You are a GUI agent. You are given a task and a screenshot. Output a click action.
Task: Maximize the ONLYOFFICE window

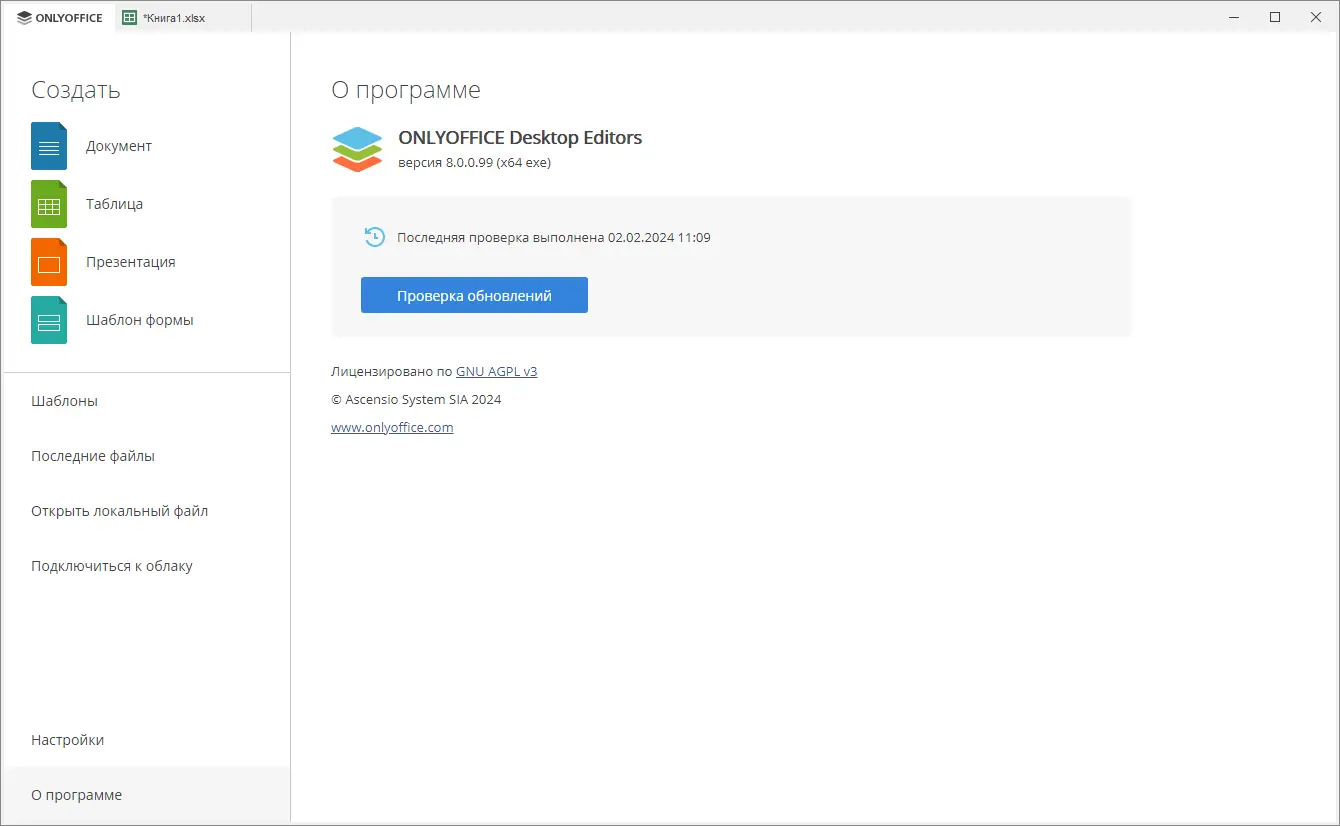point(1275,17)
